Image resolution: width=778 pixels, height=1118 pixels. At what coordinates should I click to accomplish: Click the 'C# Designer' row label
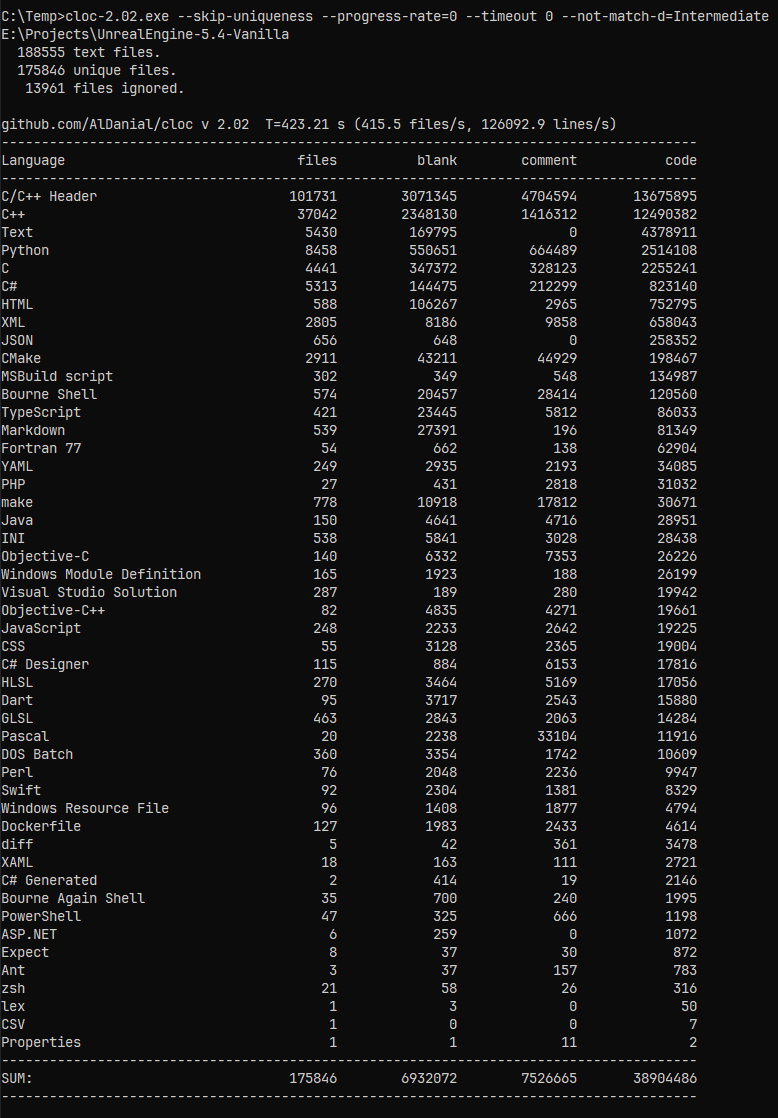pos(45,664)
